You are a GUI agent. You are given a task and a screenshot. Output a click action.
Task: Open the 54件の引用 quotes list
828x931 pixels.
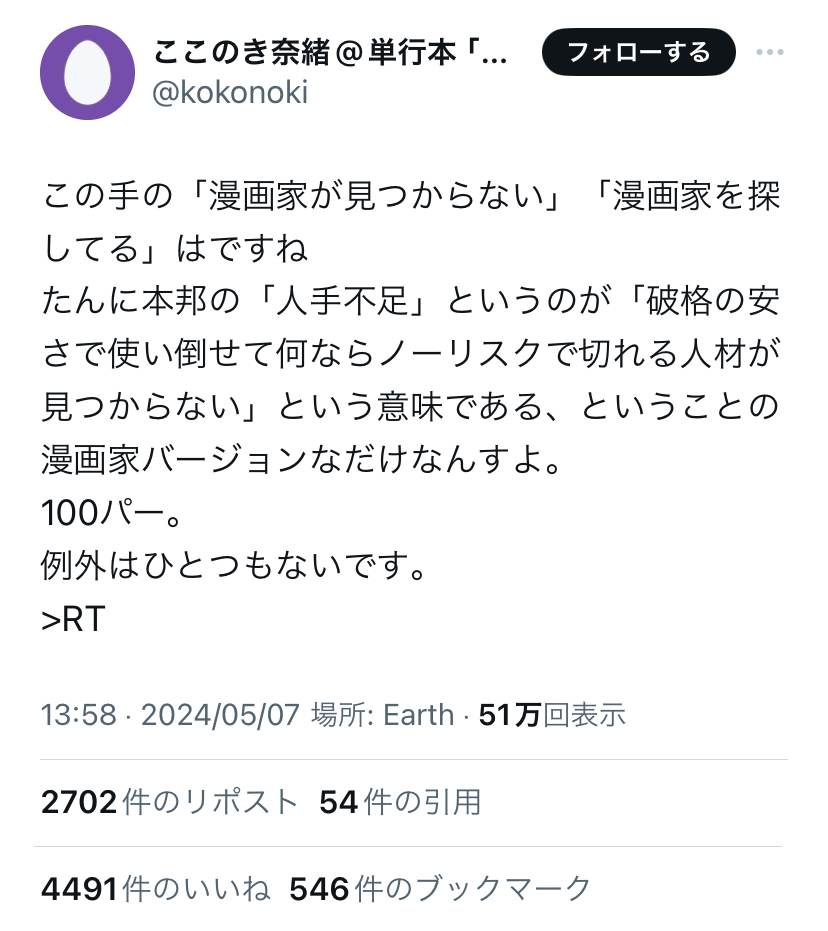[x=400, y=801]
